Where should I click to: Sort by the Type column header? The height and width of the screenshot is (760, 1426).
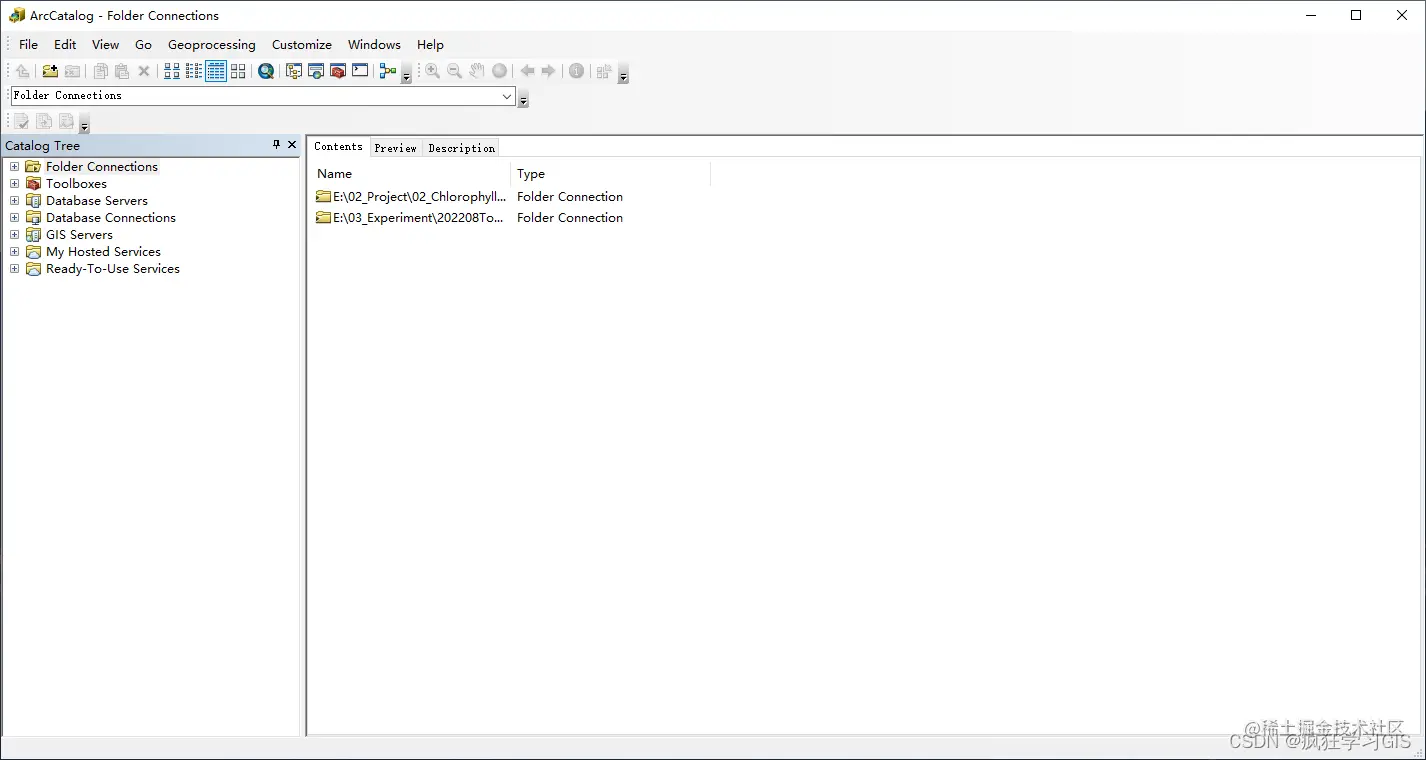pyautogui.click(x=610, y=174)
